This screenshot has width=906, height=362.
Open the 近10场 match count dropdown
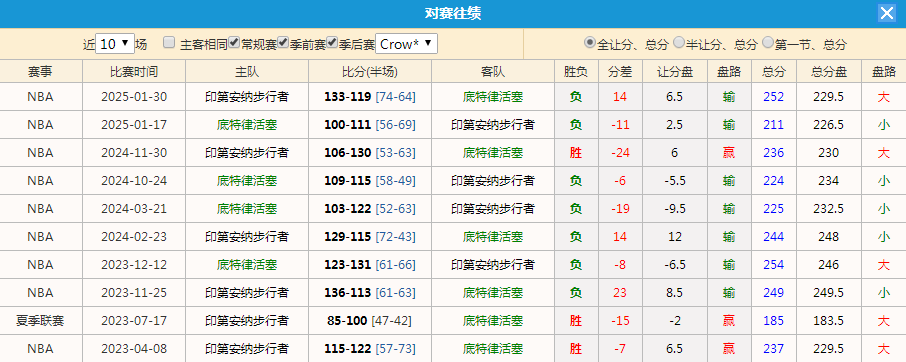115,44
